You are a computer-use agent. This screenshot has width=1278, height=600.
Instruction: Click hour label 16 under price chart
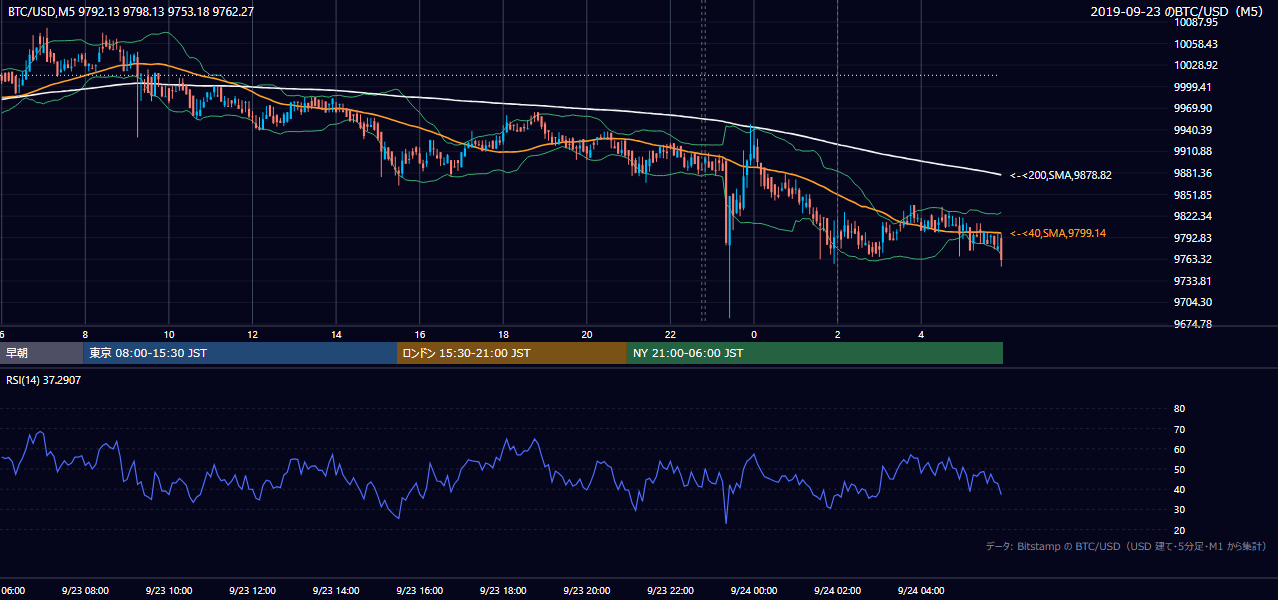(x=420, y=335)
